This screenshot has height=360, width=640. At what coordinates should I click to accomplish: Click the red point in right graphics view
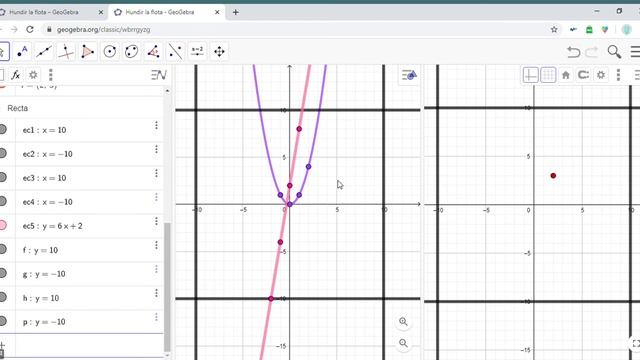click(x=553, y=176)
